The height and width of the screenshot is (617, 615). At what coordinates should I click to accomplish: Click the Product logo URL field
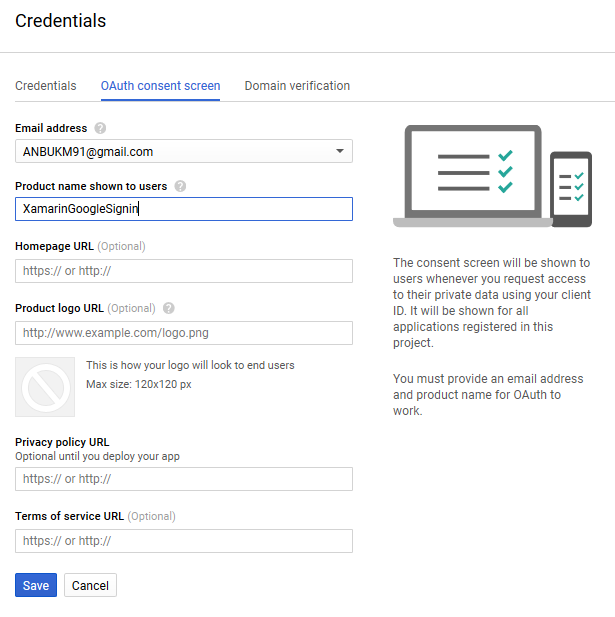tap(184, 333)
